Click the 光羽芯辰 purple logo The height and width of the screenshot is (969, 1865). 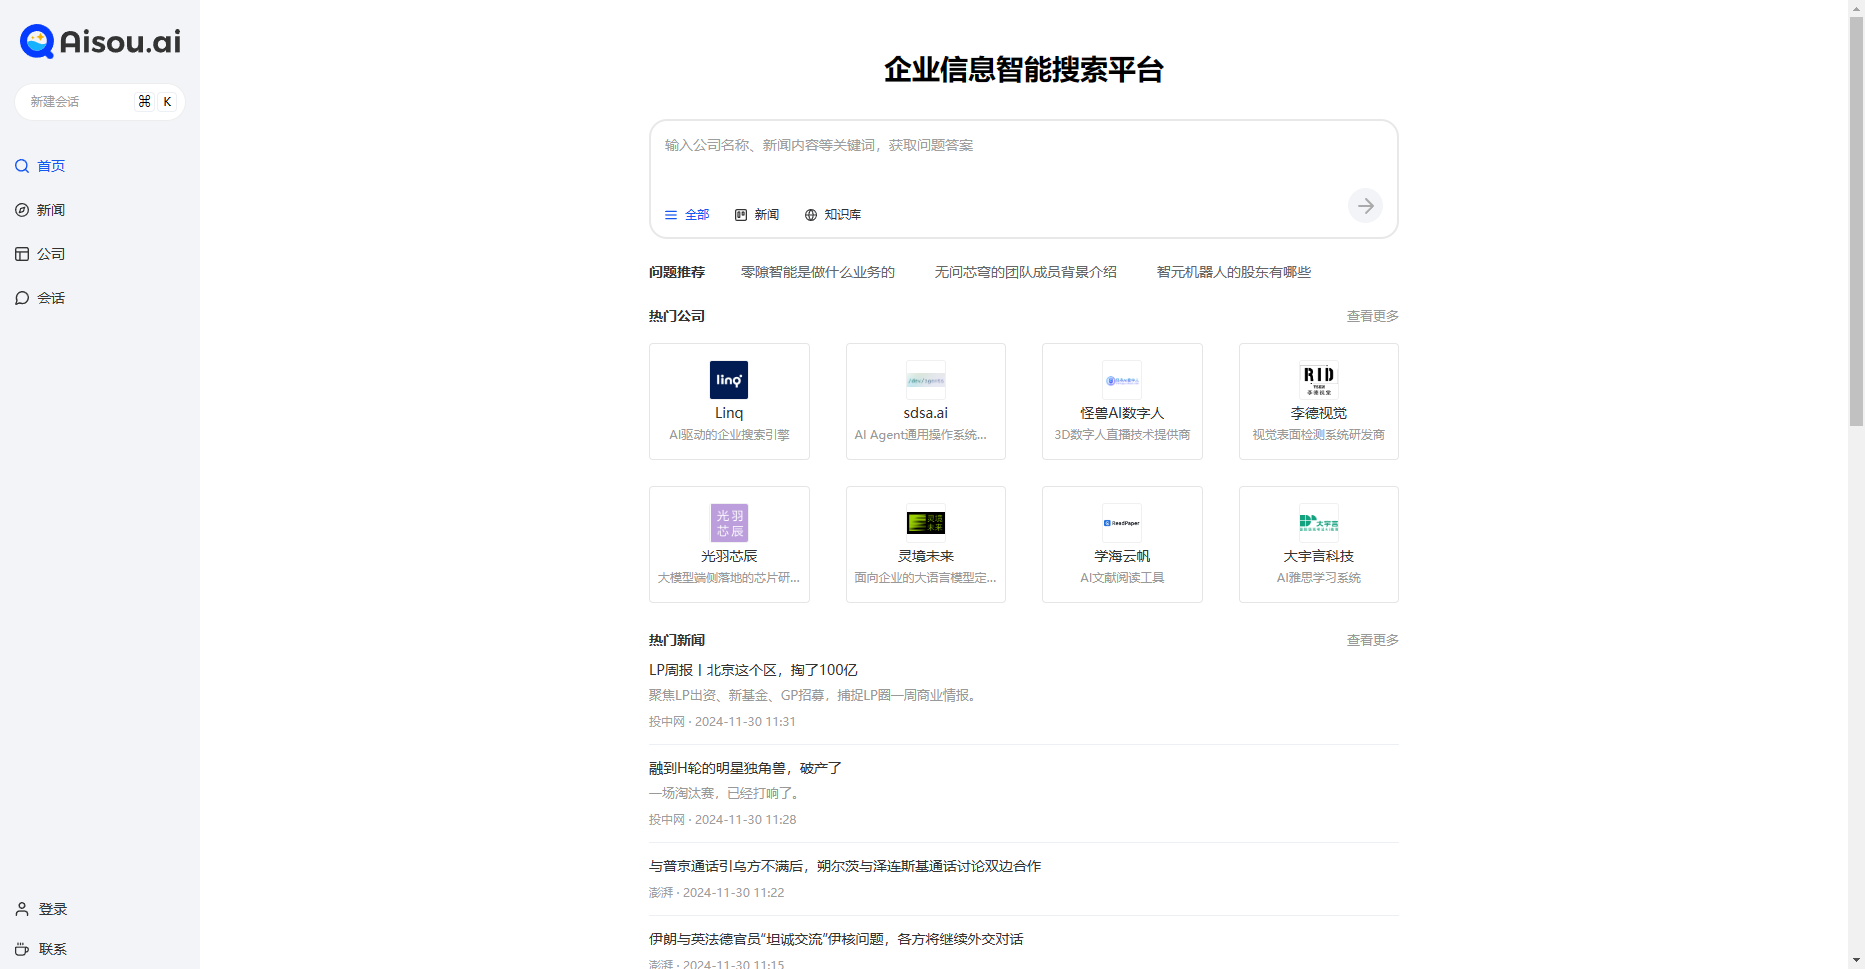point(729,523)
